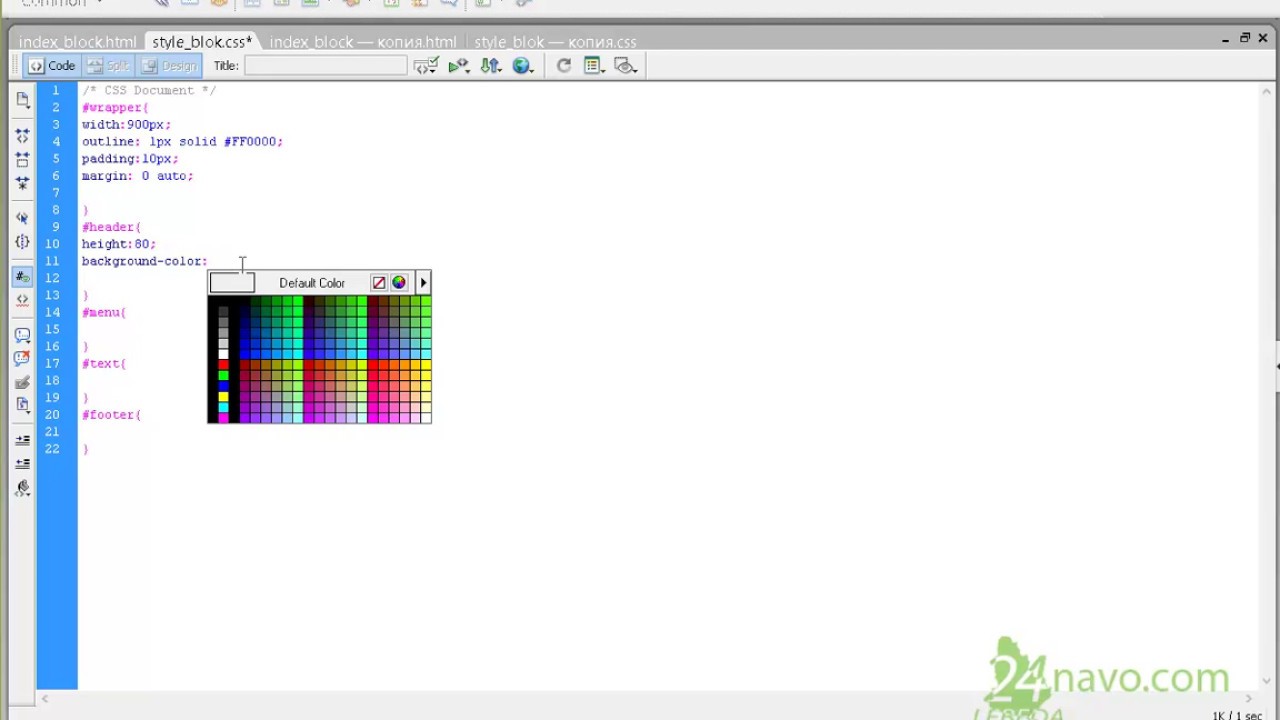Switch to Split view
Image resolution: width=1280 pixels, height=720 pixels.
(108, 66)
